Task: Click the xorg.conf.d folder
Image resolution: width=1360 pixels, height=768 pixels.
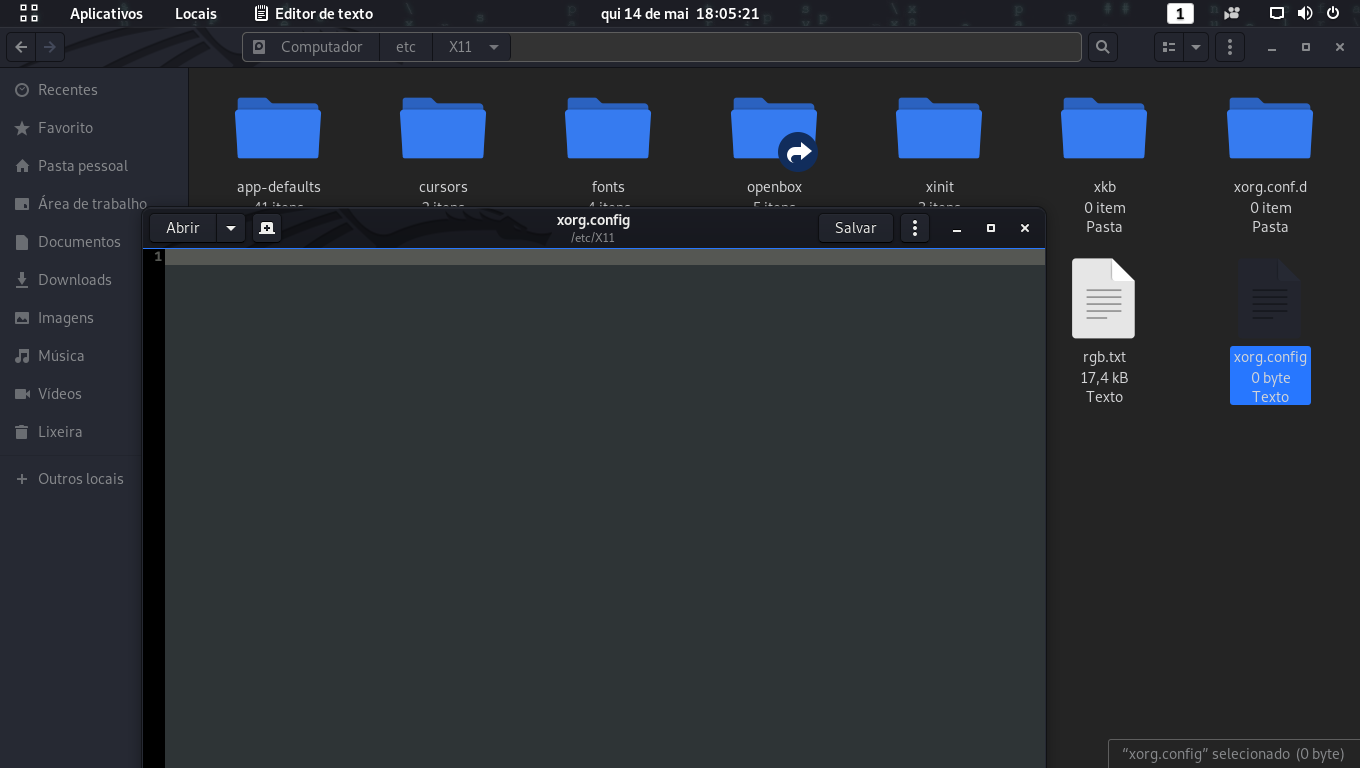Action: (1269, 130)
